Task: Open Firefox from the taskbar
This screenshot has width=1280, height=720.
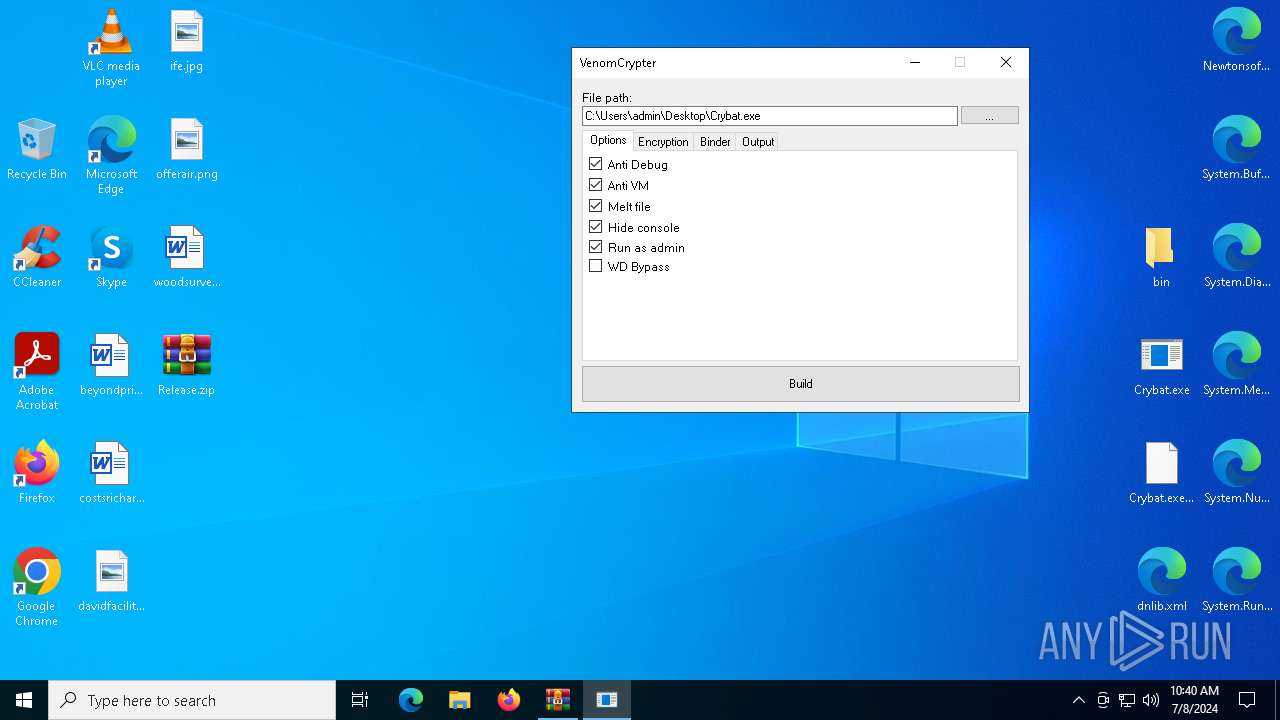Action: tap(509, 700)
